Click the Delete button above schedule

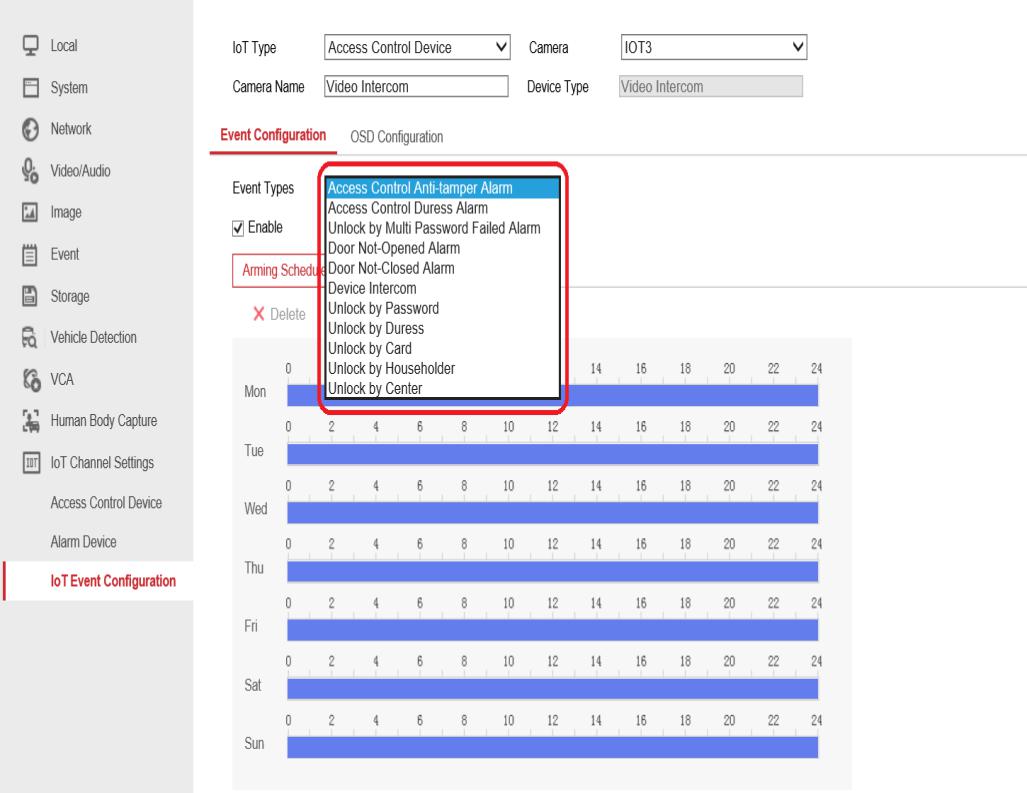click(x=279, y=314)
